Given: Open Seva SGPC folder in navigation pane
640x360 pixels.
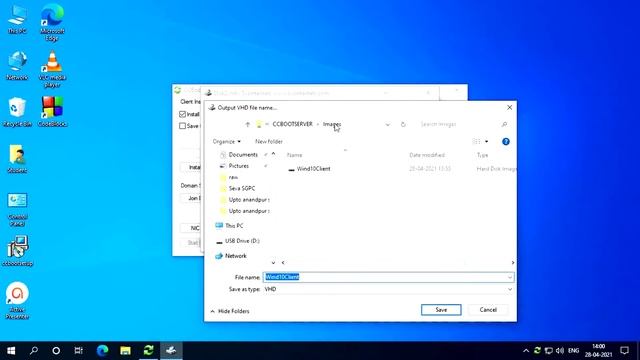Looking at the screenshot, I should (242, 189).
